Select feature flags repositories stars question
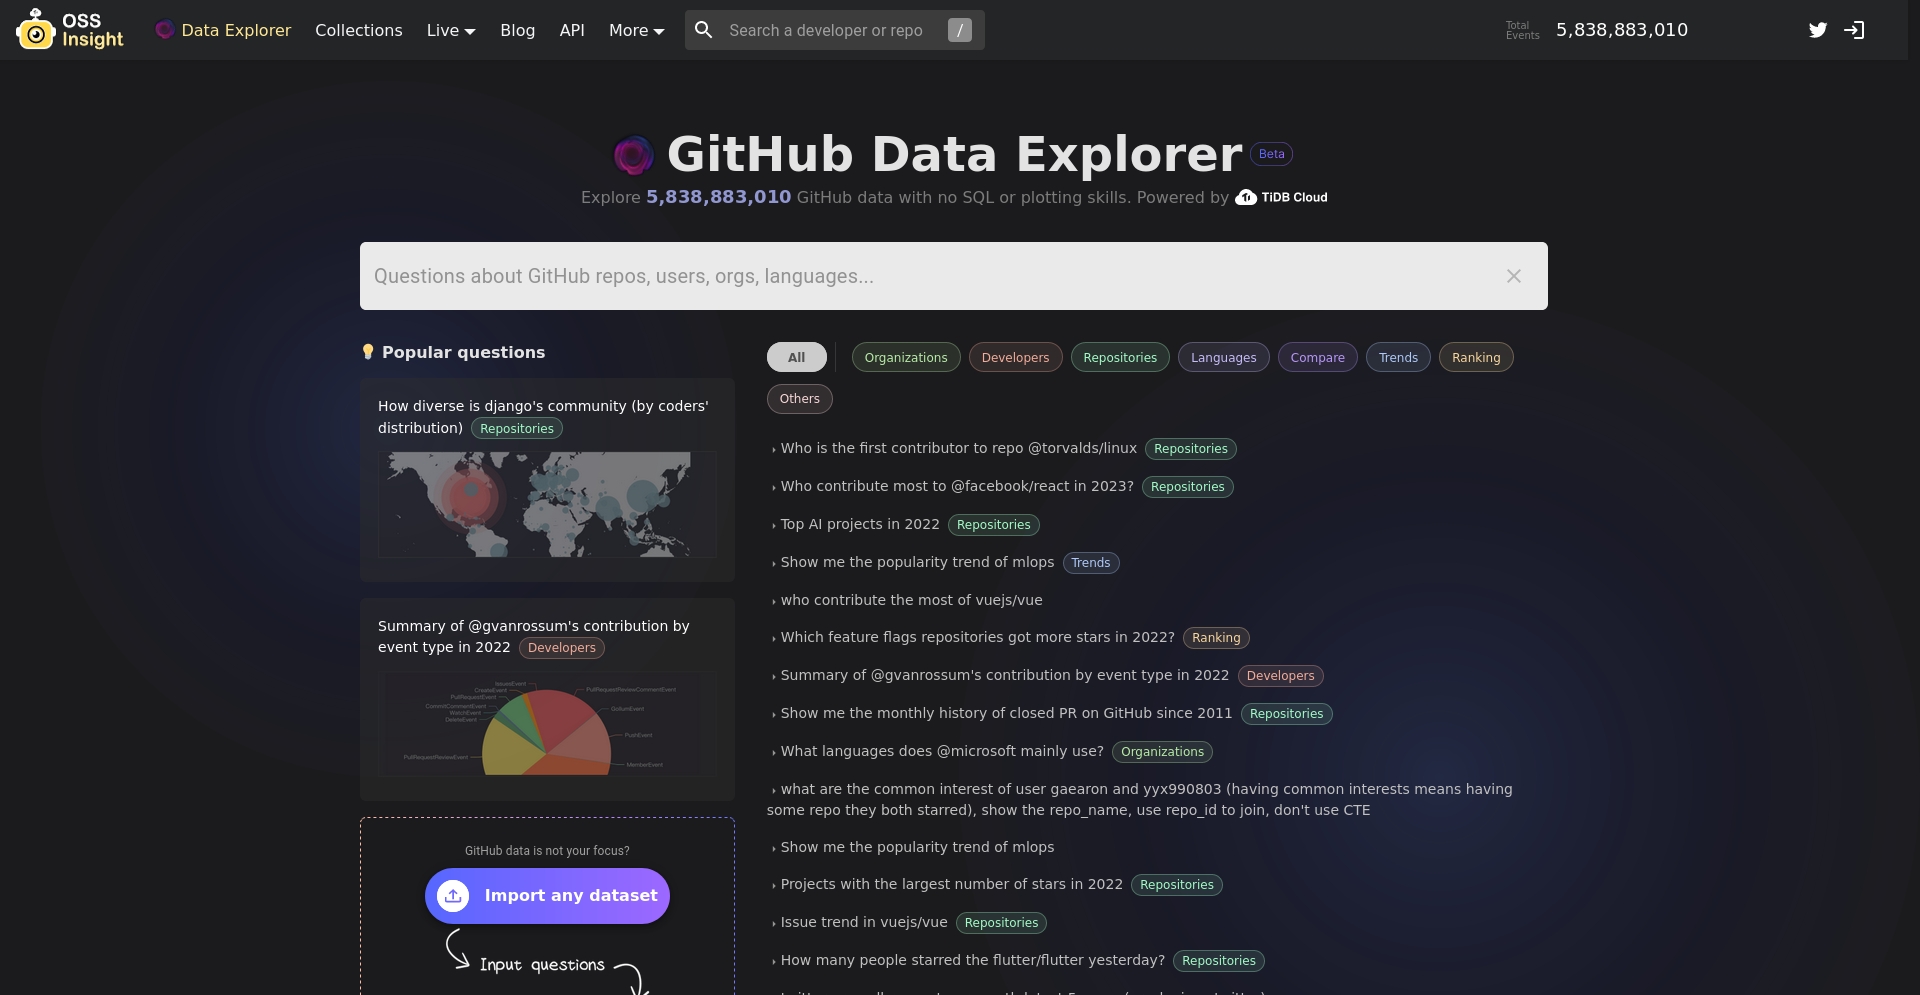 click(x=977, y=637)
